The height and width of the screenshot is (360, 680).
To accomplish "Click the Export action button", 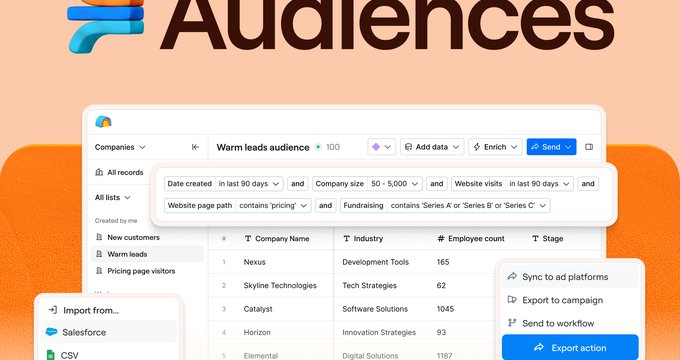I will (x=570, y=348).
